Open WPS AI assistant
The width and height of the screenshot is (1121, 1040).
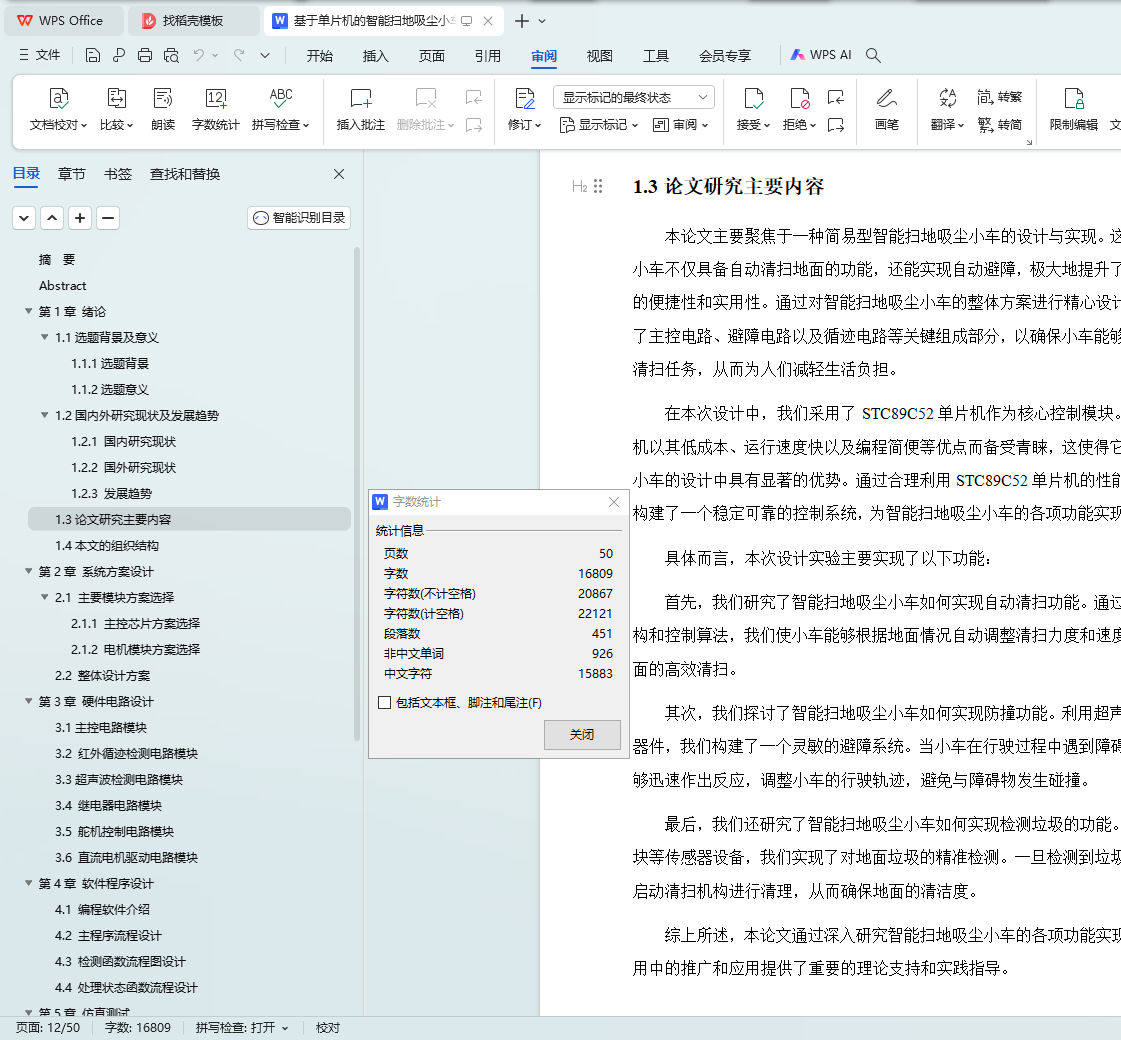tap(821, 55)
